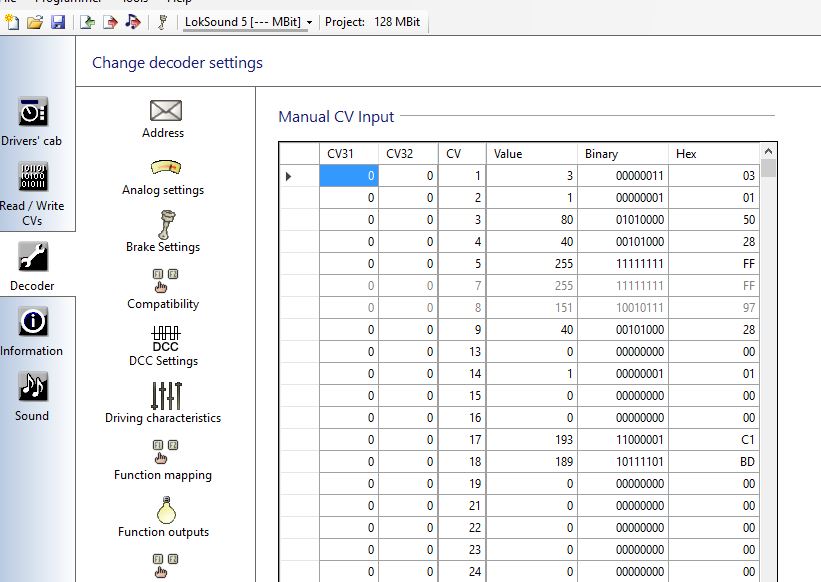Save project with the floppy disk icon

pyautogui.click(x=57, y=21)
